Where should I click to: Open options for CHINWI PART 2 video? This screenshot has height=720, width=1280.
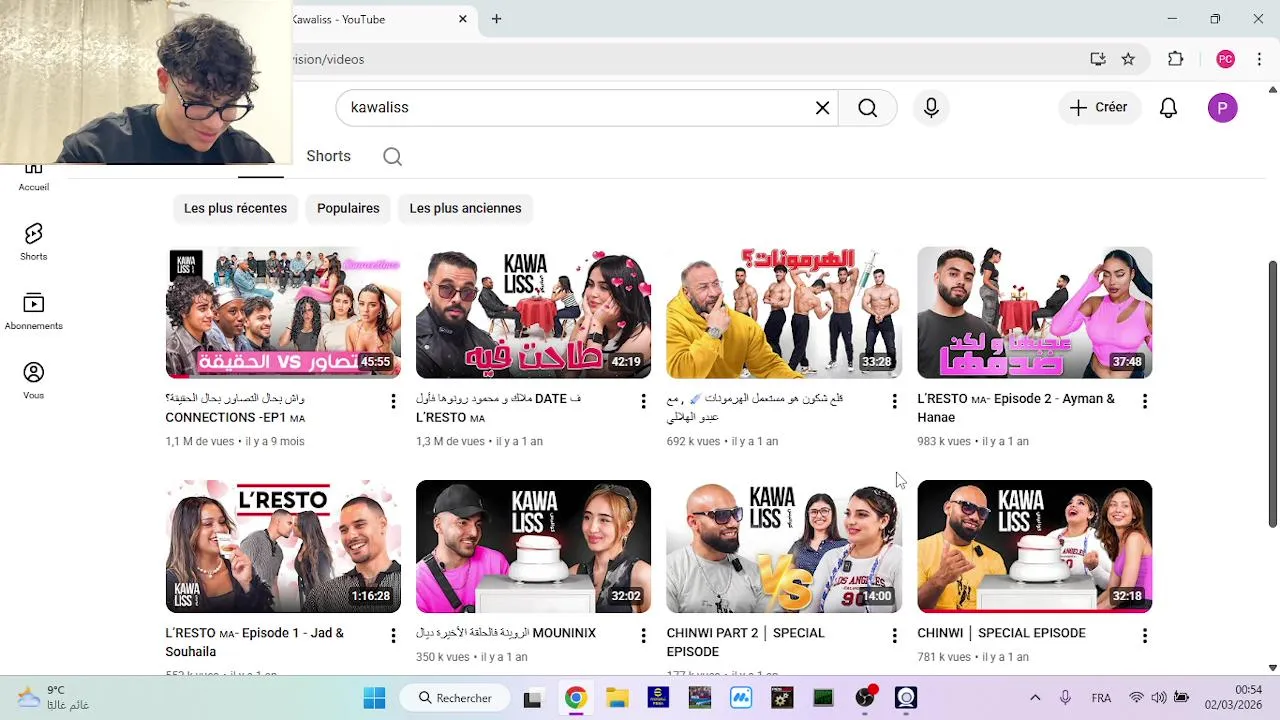tap(894, 635)
